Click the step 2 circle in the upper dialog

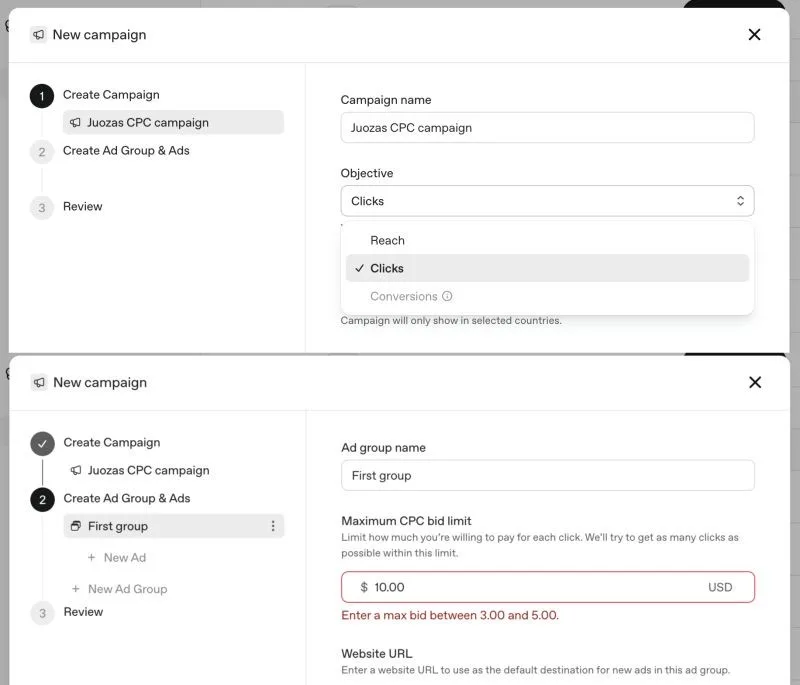point(42,152)
